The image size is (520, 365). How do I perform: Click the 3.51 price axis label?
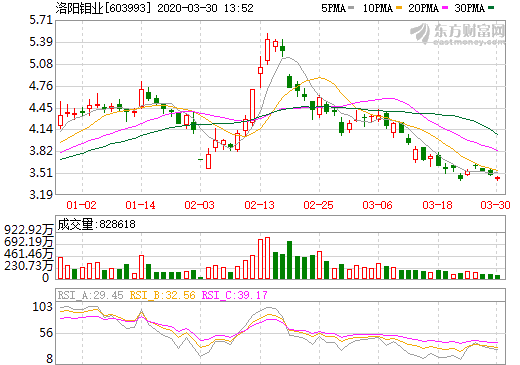[x=41, y=173]
